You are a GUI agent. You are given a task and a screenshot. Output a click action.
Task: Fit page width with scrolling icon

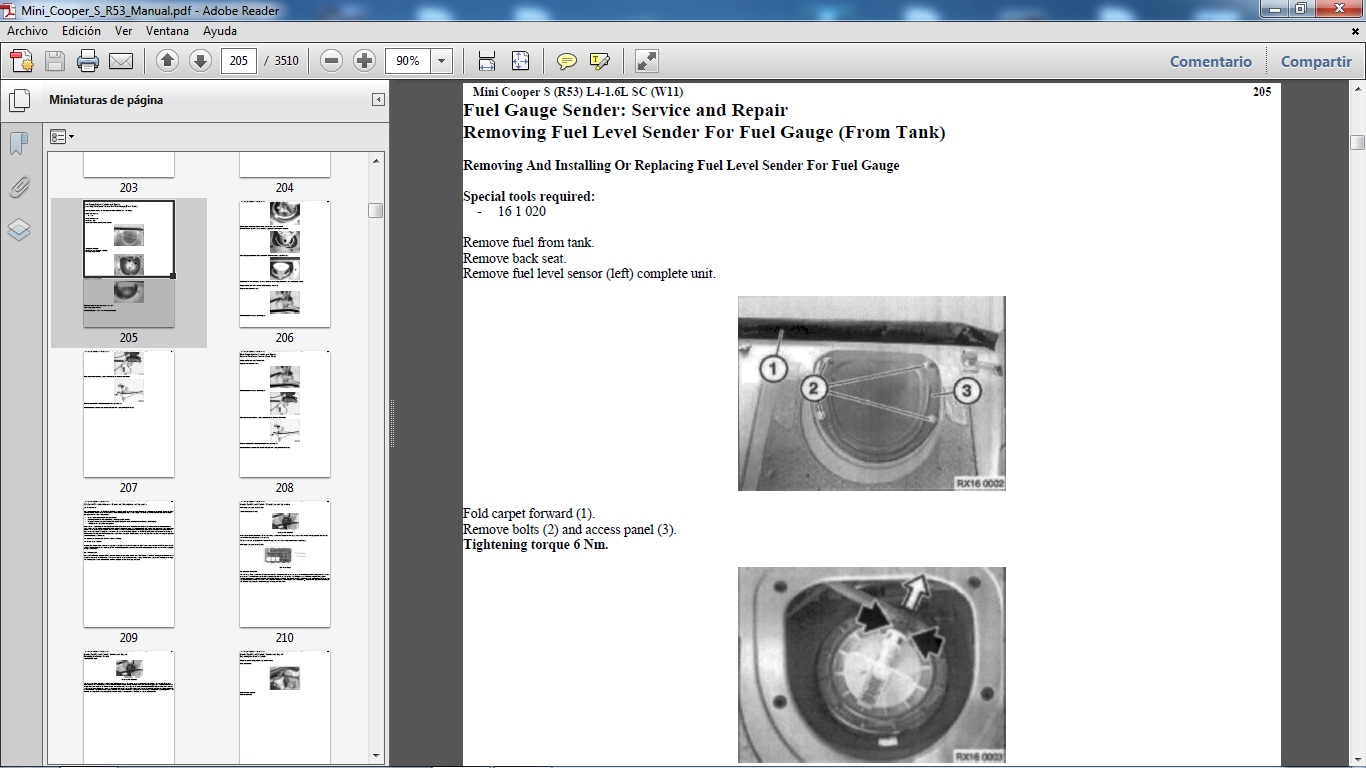[487, 61]
